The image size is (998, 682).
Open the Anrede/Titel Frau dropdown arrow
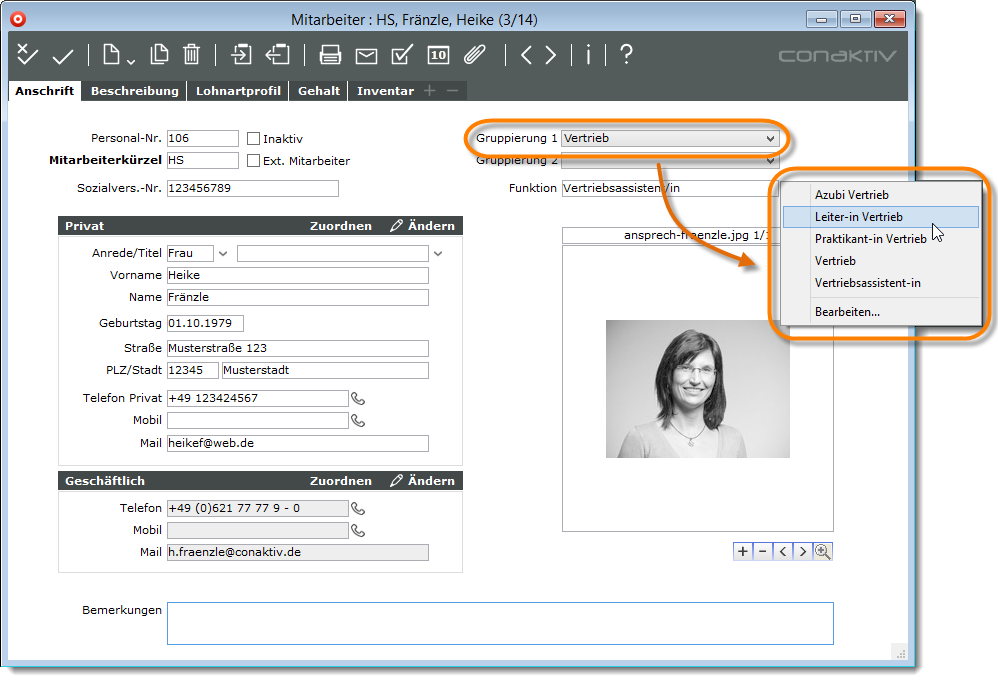click(x=223, y=254)
